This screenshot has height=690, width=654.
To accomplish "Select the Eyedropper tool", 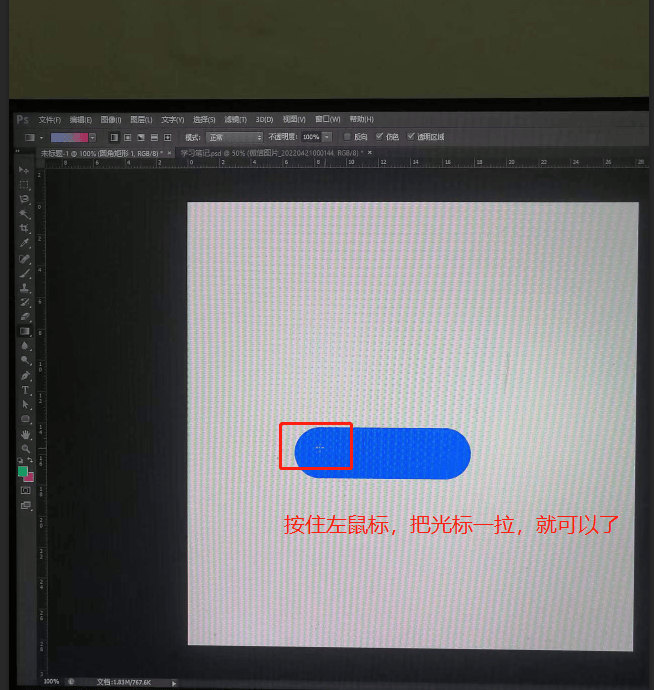I will click(25, 243).
